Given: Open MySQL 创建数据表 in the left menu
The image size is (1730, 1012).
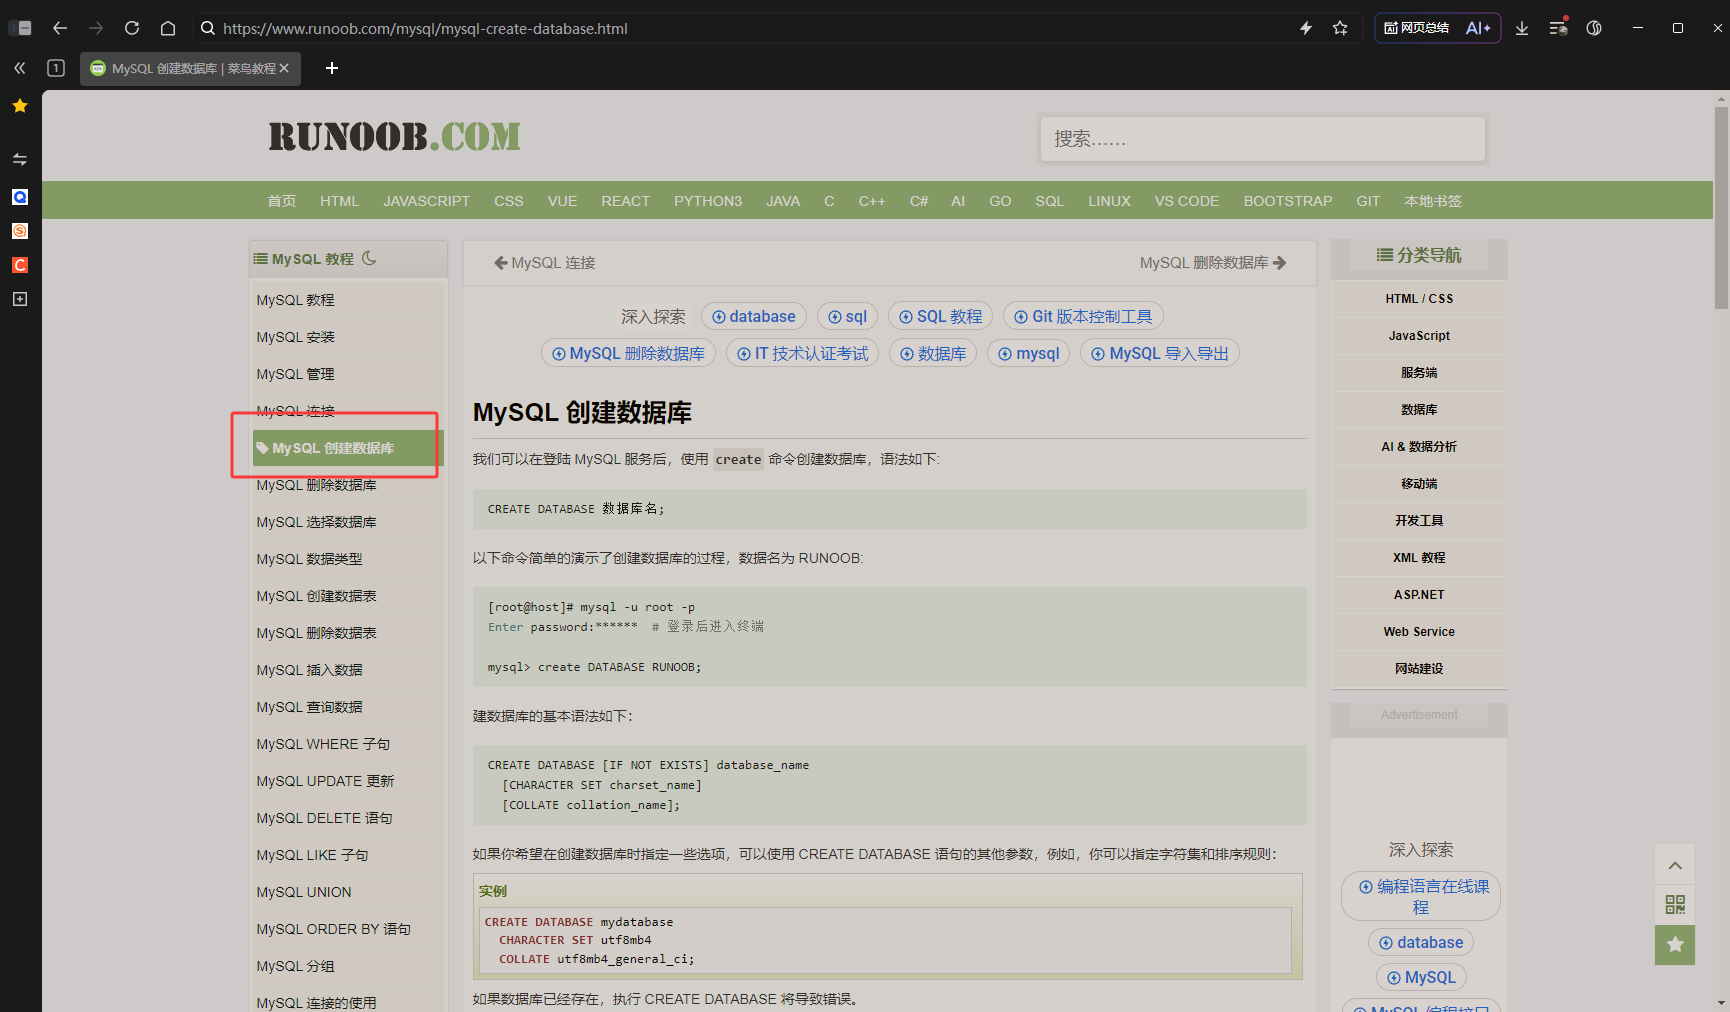Looking at the screenshot, I should coord(346,596).
